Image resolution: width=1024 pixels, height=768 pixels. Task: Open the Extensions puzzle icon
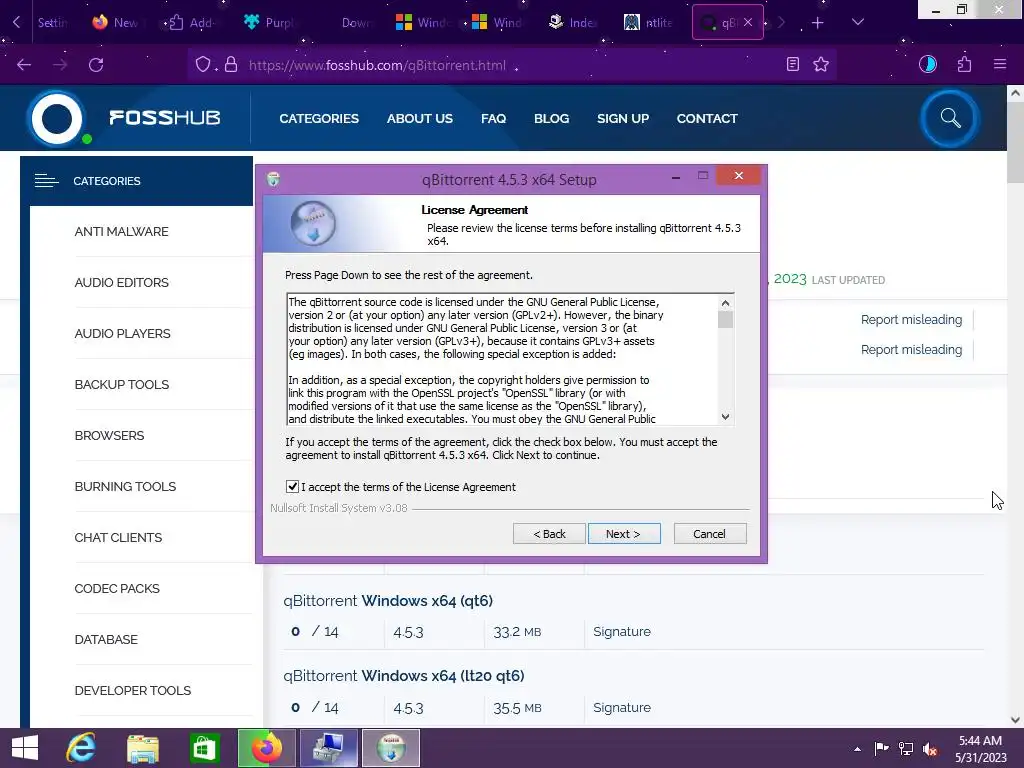(x=965, y=64)
